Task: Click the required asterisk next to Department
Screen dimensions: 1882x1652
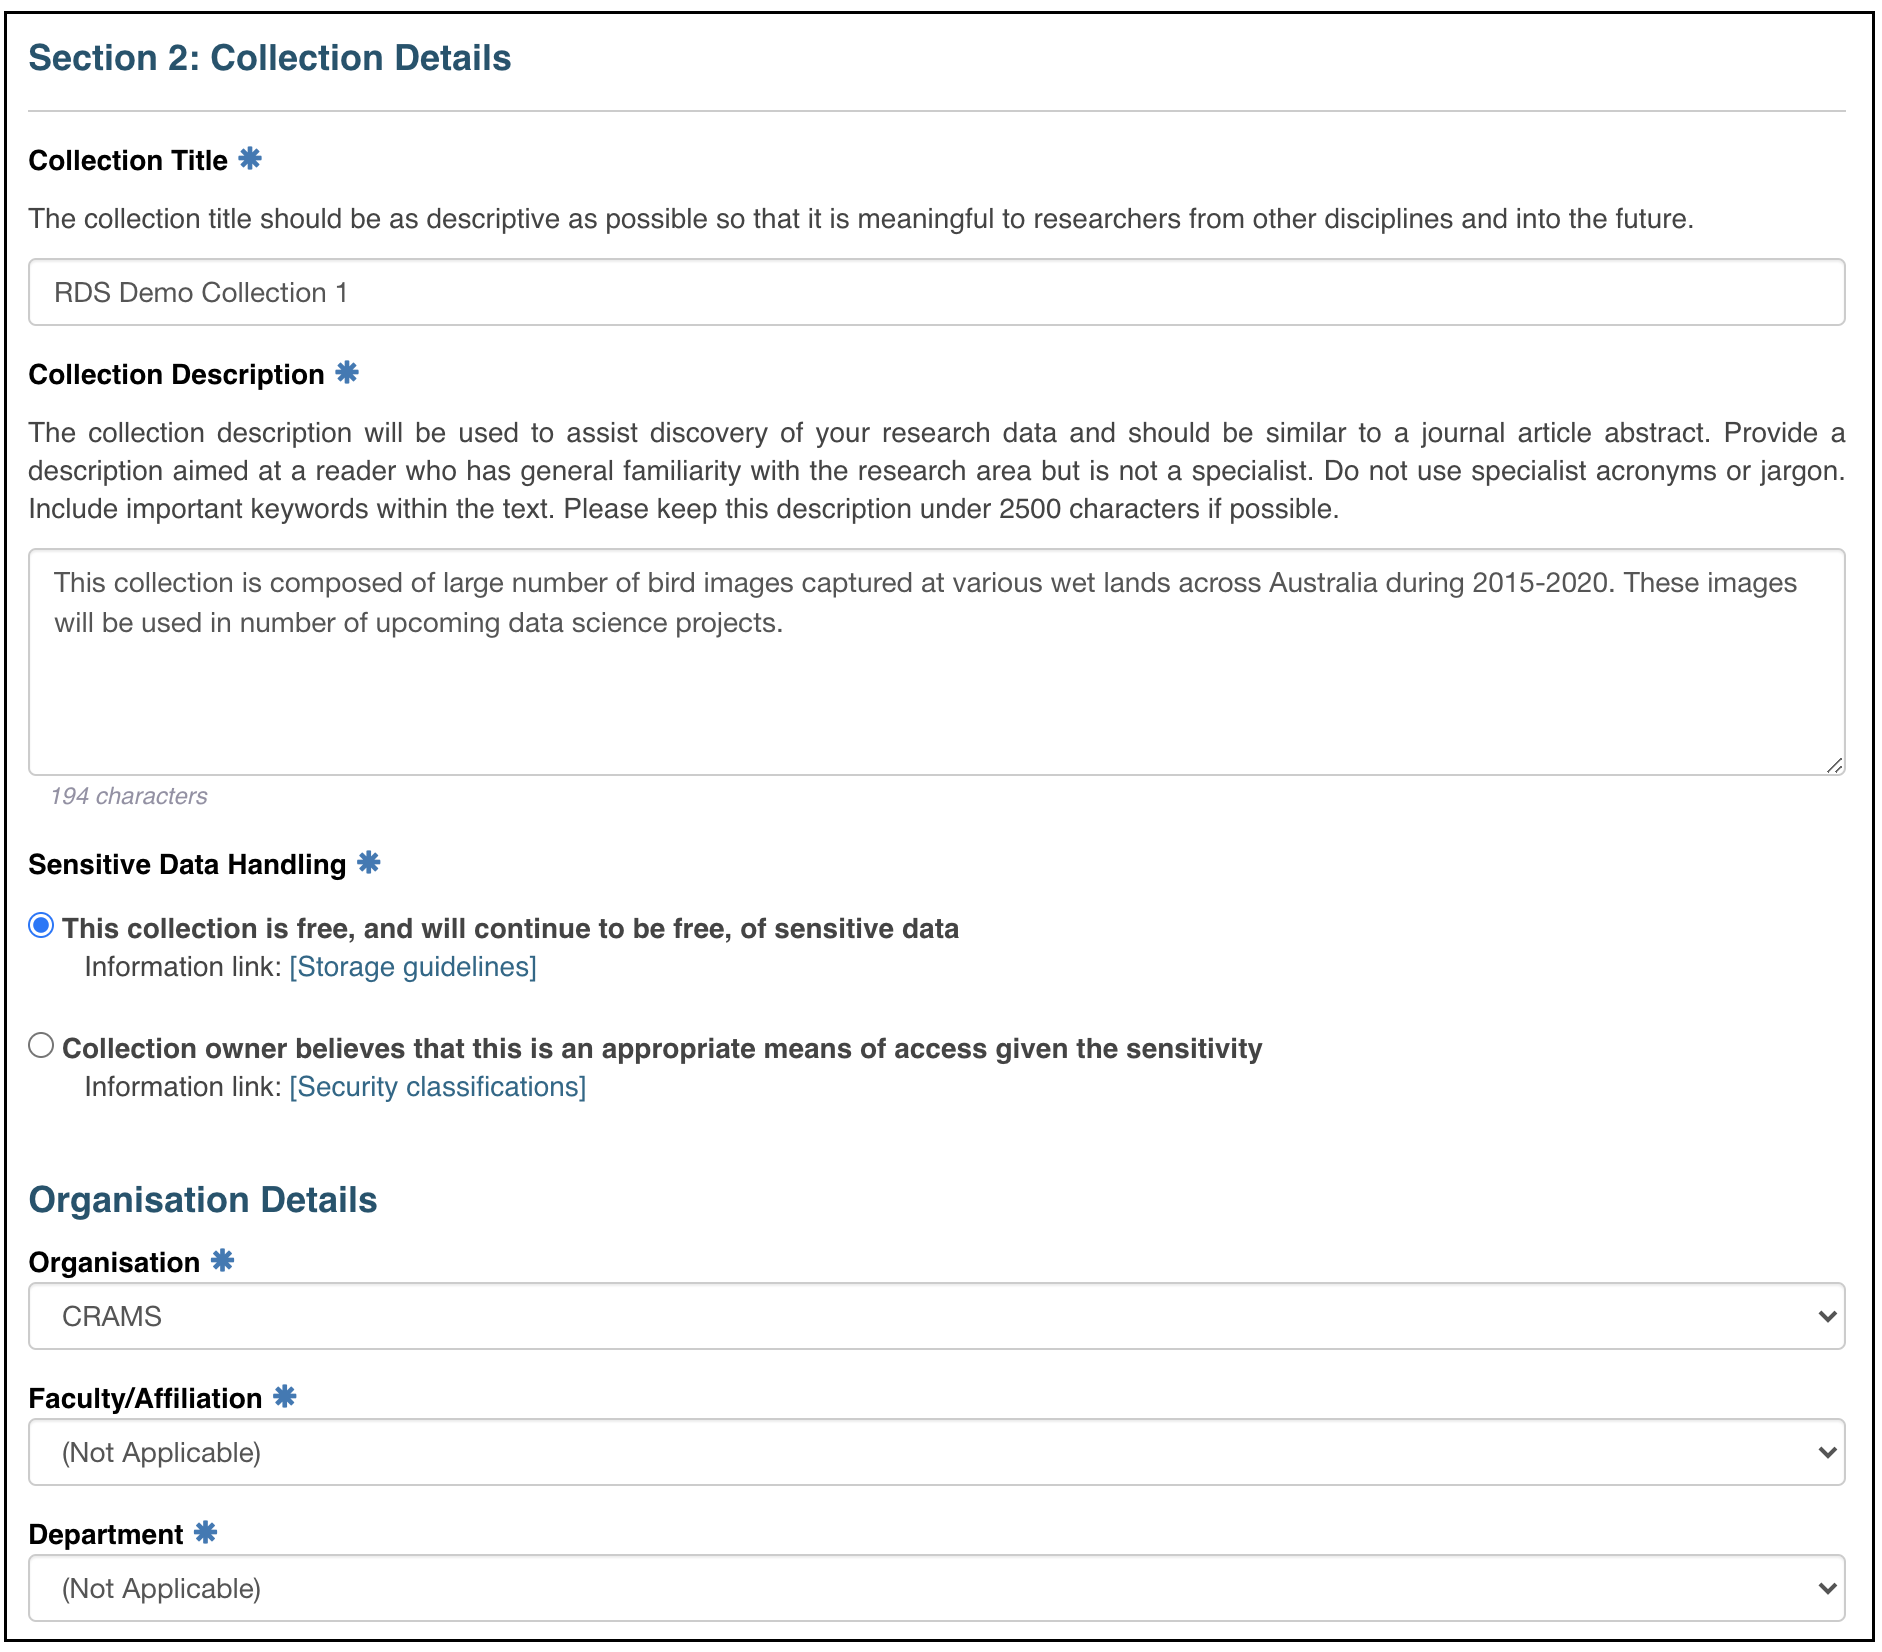Action: (x=206, y=1532)
